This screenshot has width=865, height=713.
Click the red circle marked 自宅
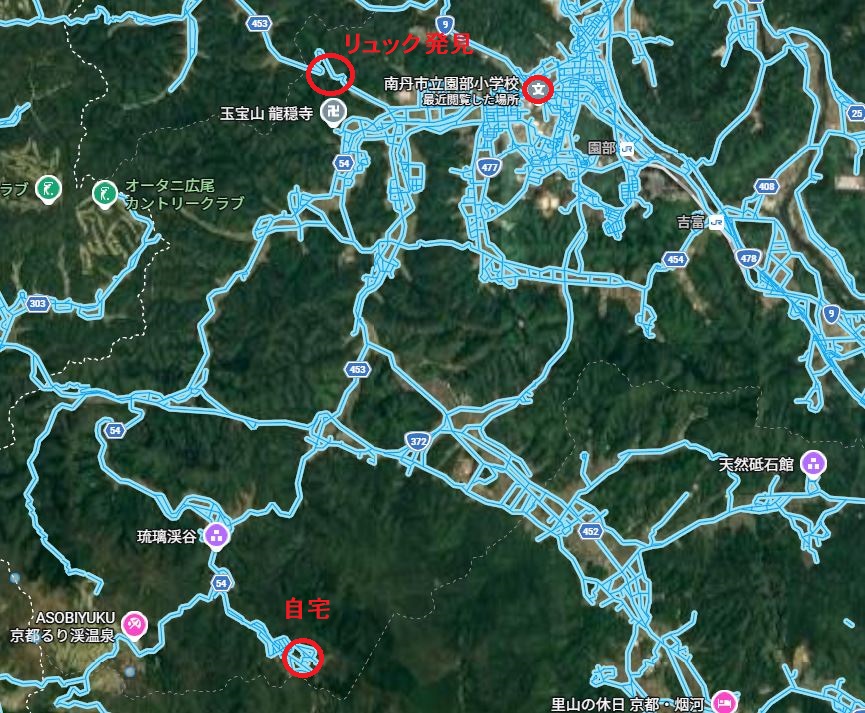coord(302,657)
